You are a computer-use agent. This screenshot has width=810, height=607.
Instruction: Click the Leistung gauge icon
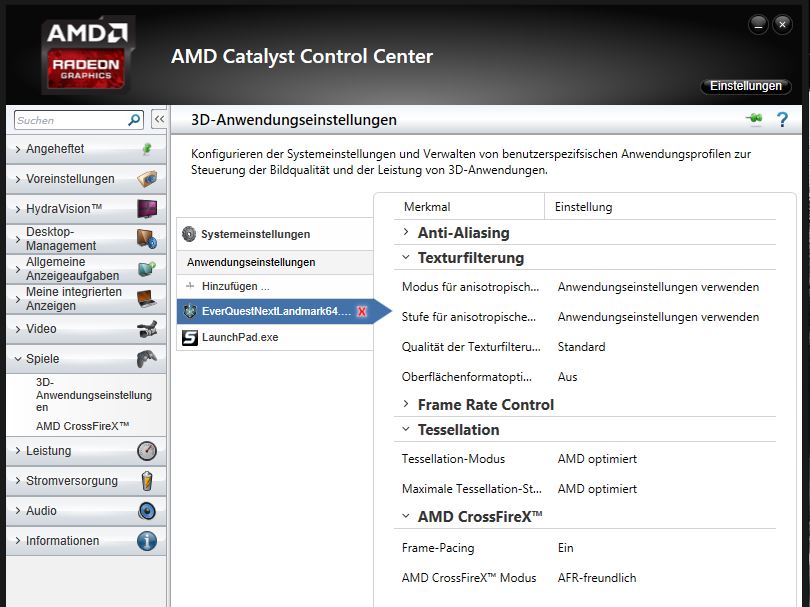point(147,450)
